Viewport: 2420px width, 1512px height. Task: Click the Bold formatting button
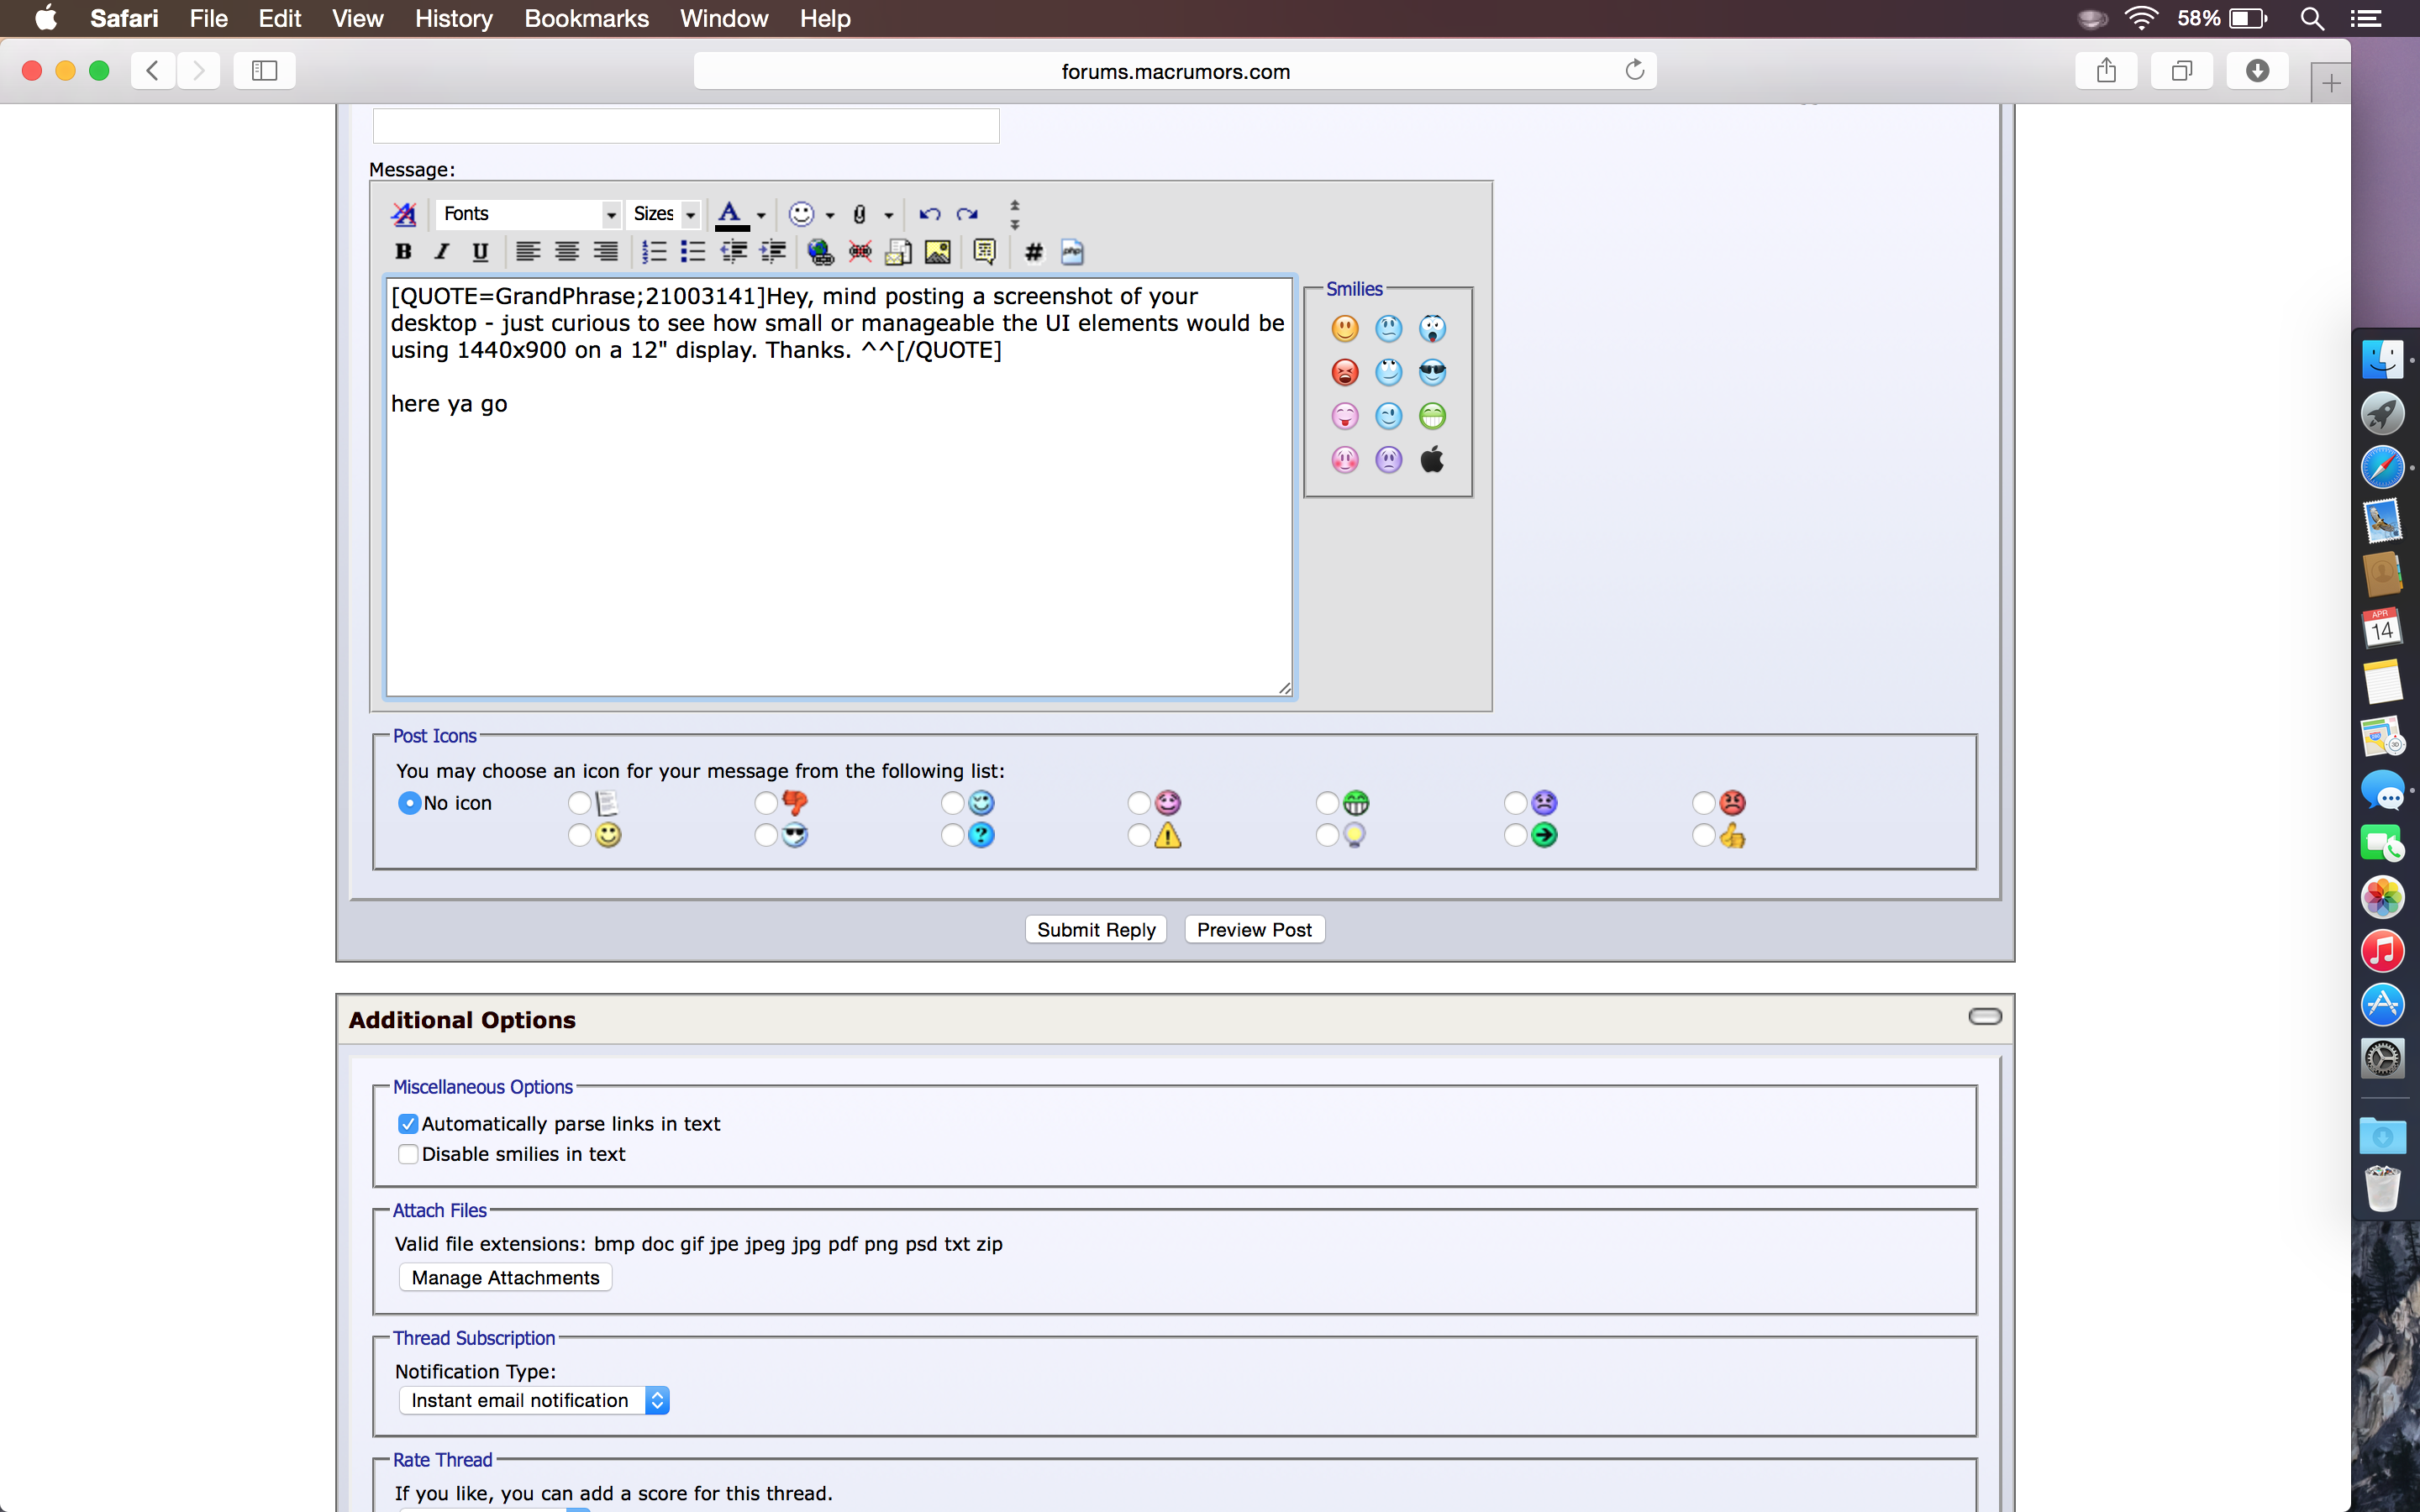(x=403, y=251)
